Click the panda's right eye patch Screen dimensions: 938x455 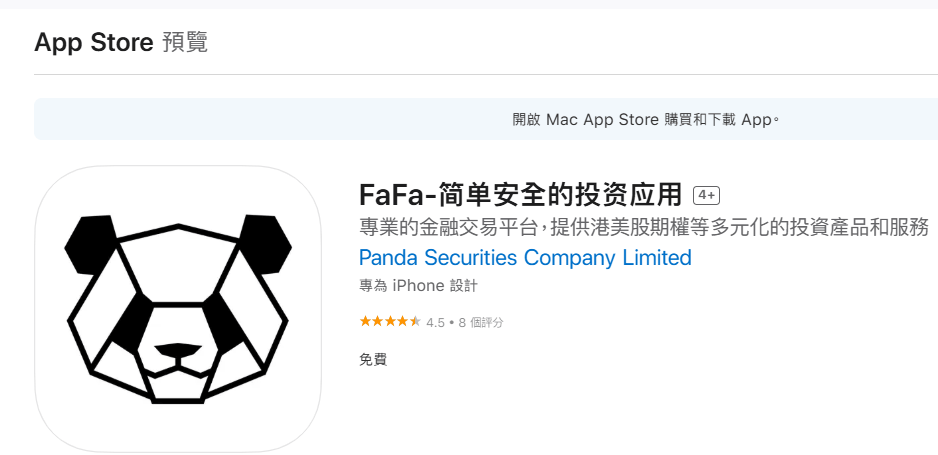[224, 322]
